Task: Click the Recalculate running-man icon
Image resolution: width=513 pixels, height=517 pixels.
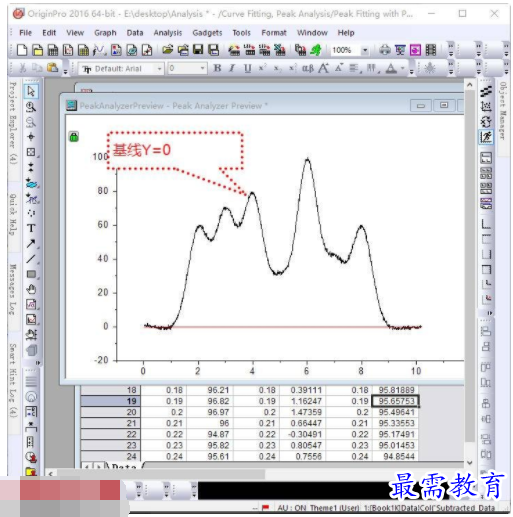Action: click(x=316, y=50)
